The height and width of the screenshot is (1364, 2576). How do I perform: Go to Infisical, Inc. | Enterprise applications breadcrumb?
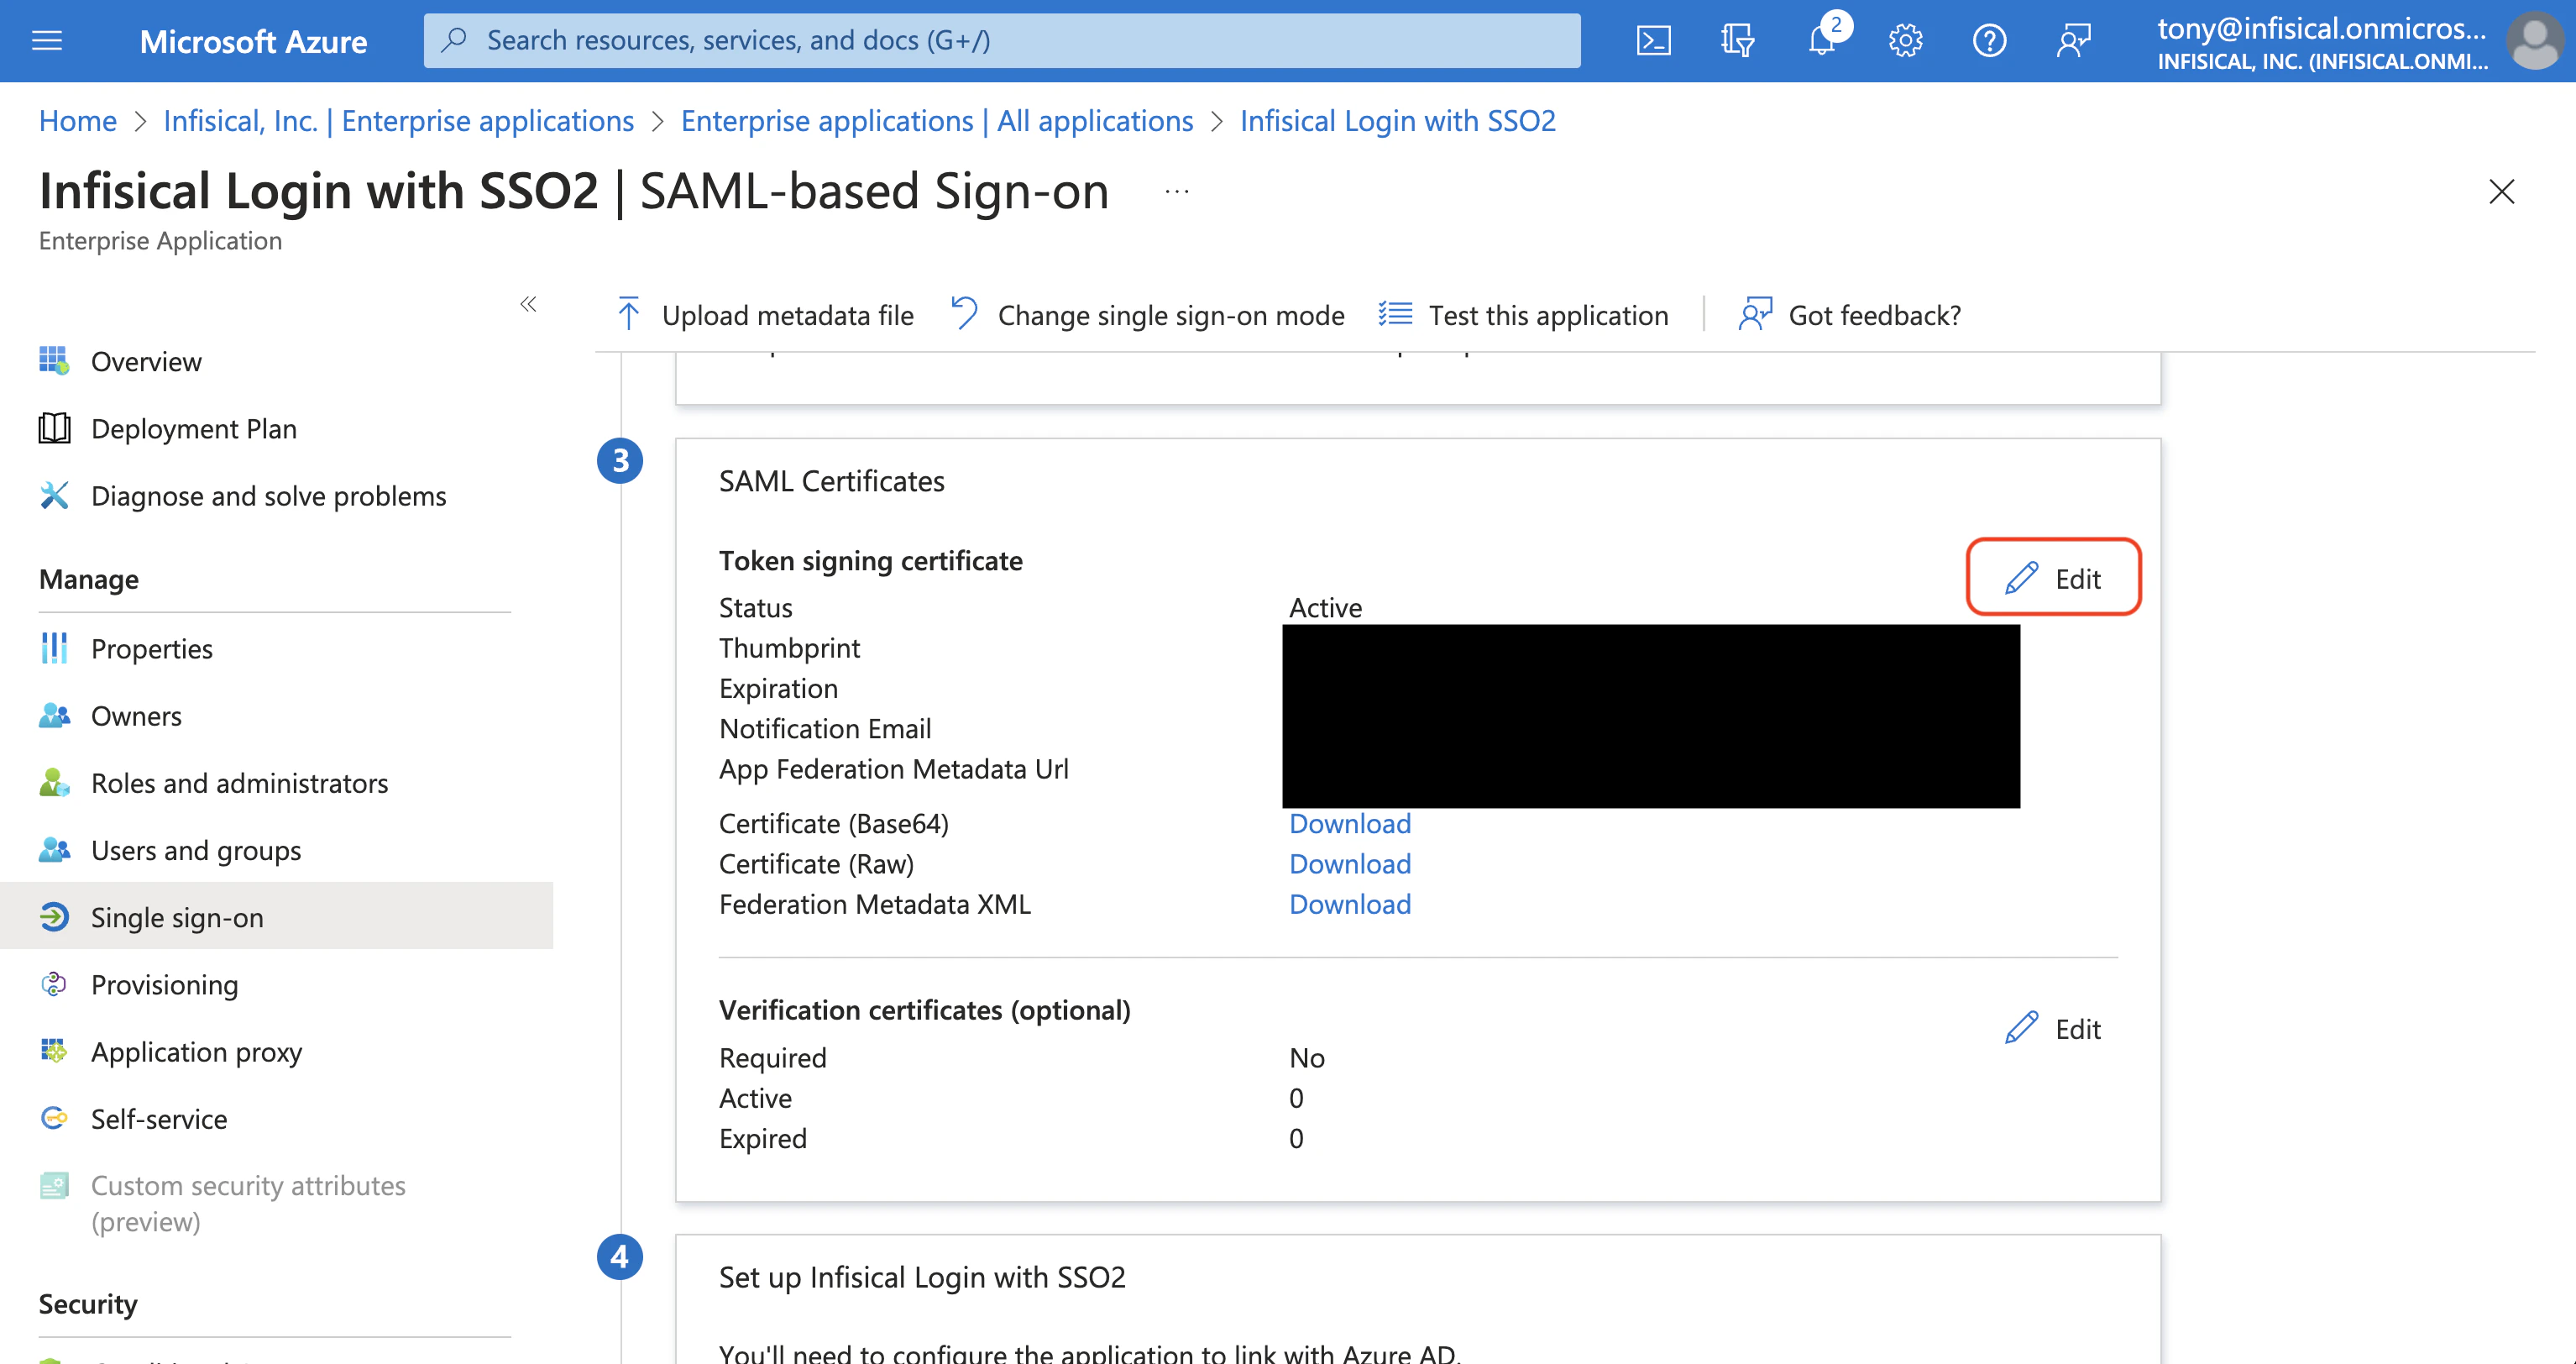[x=398, y=120]
